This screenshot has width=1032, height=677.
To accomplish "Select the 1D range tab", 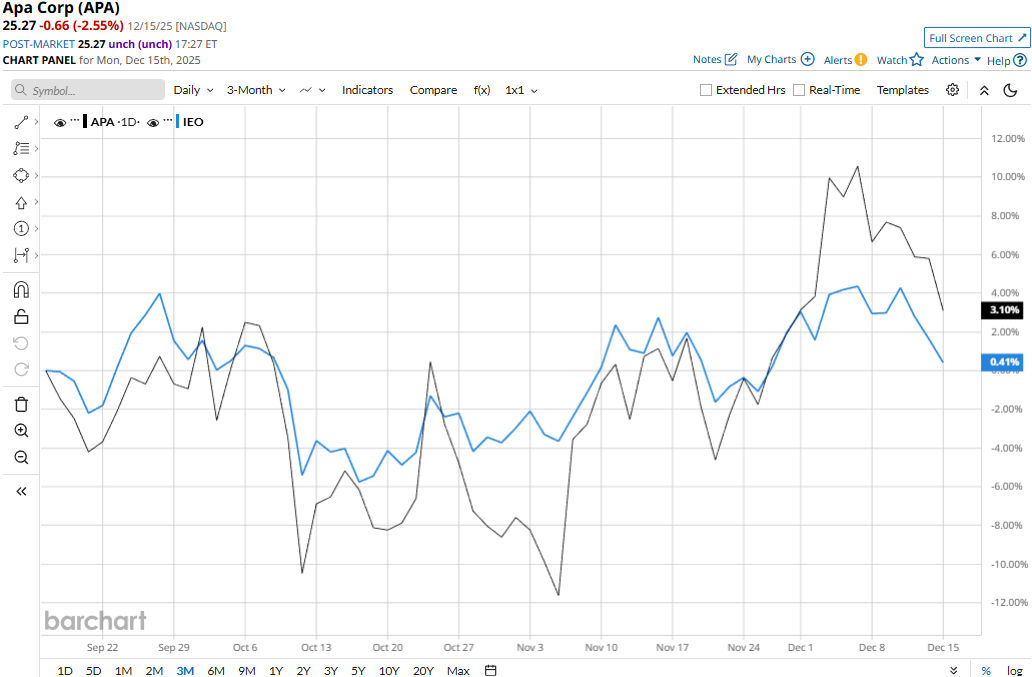I will [x=64, y=670].
